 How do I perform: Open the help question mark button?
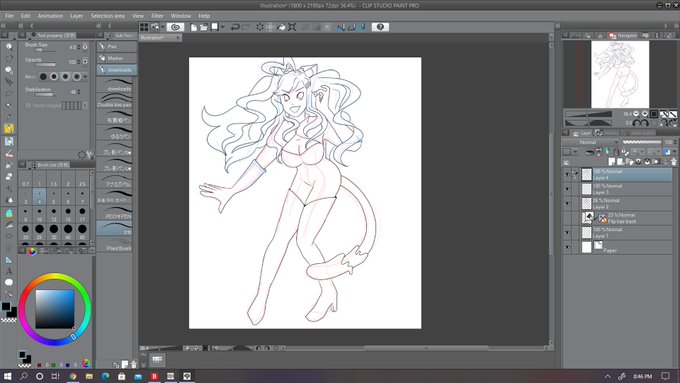(380, 27)
